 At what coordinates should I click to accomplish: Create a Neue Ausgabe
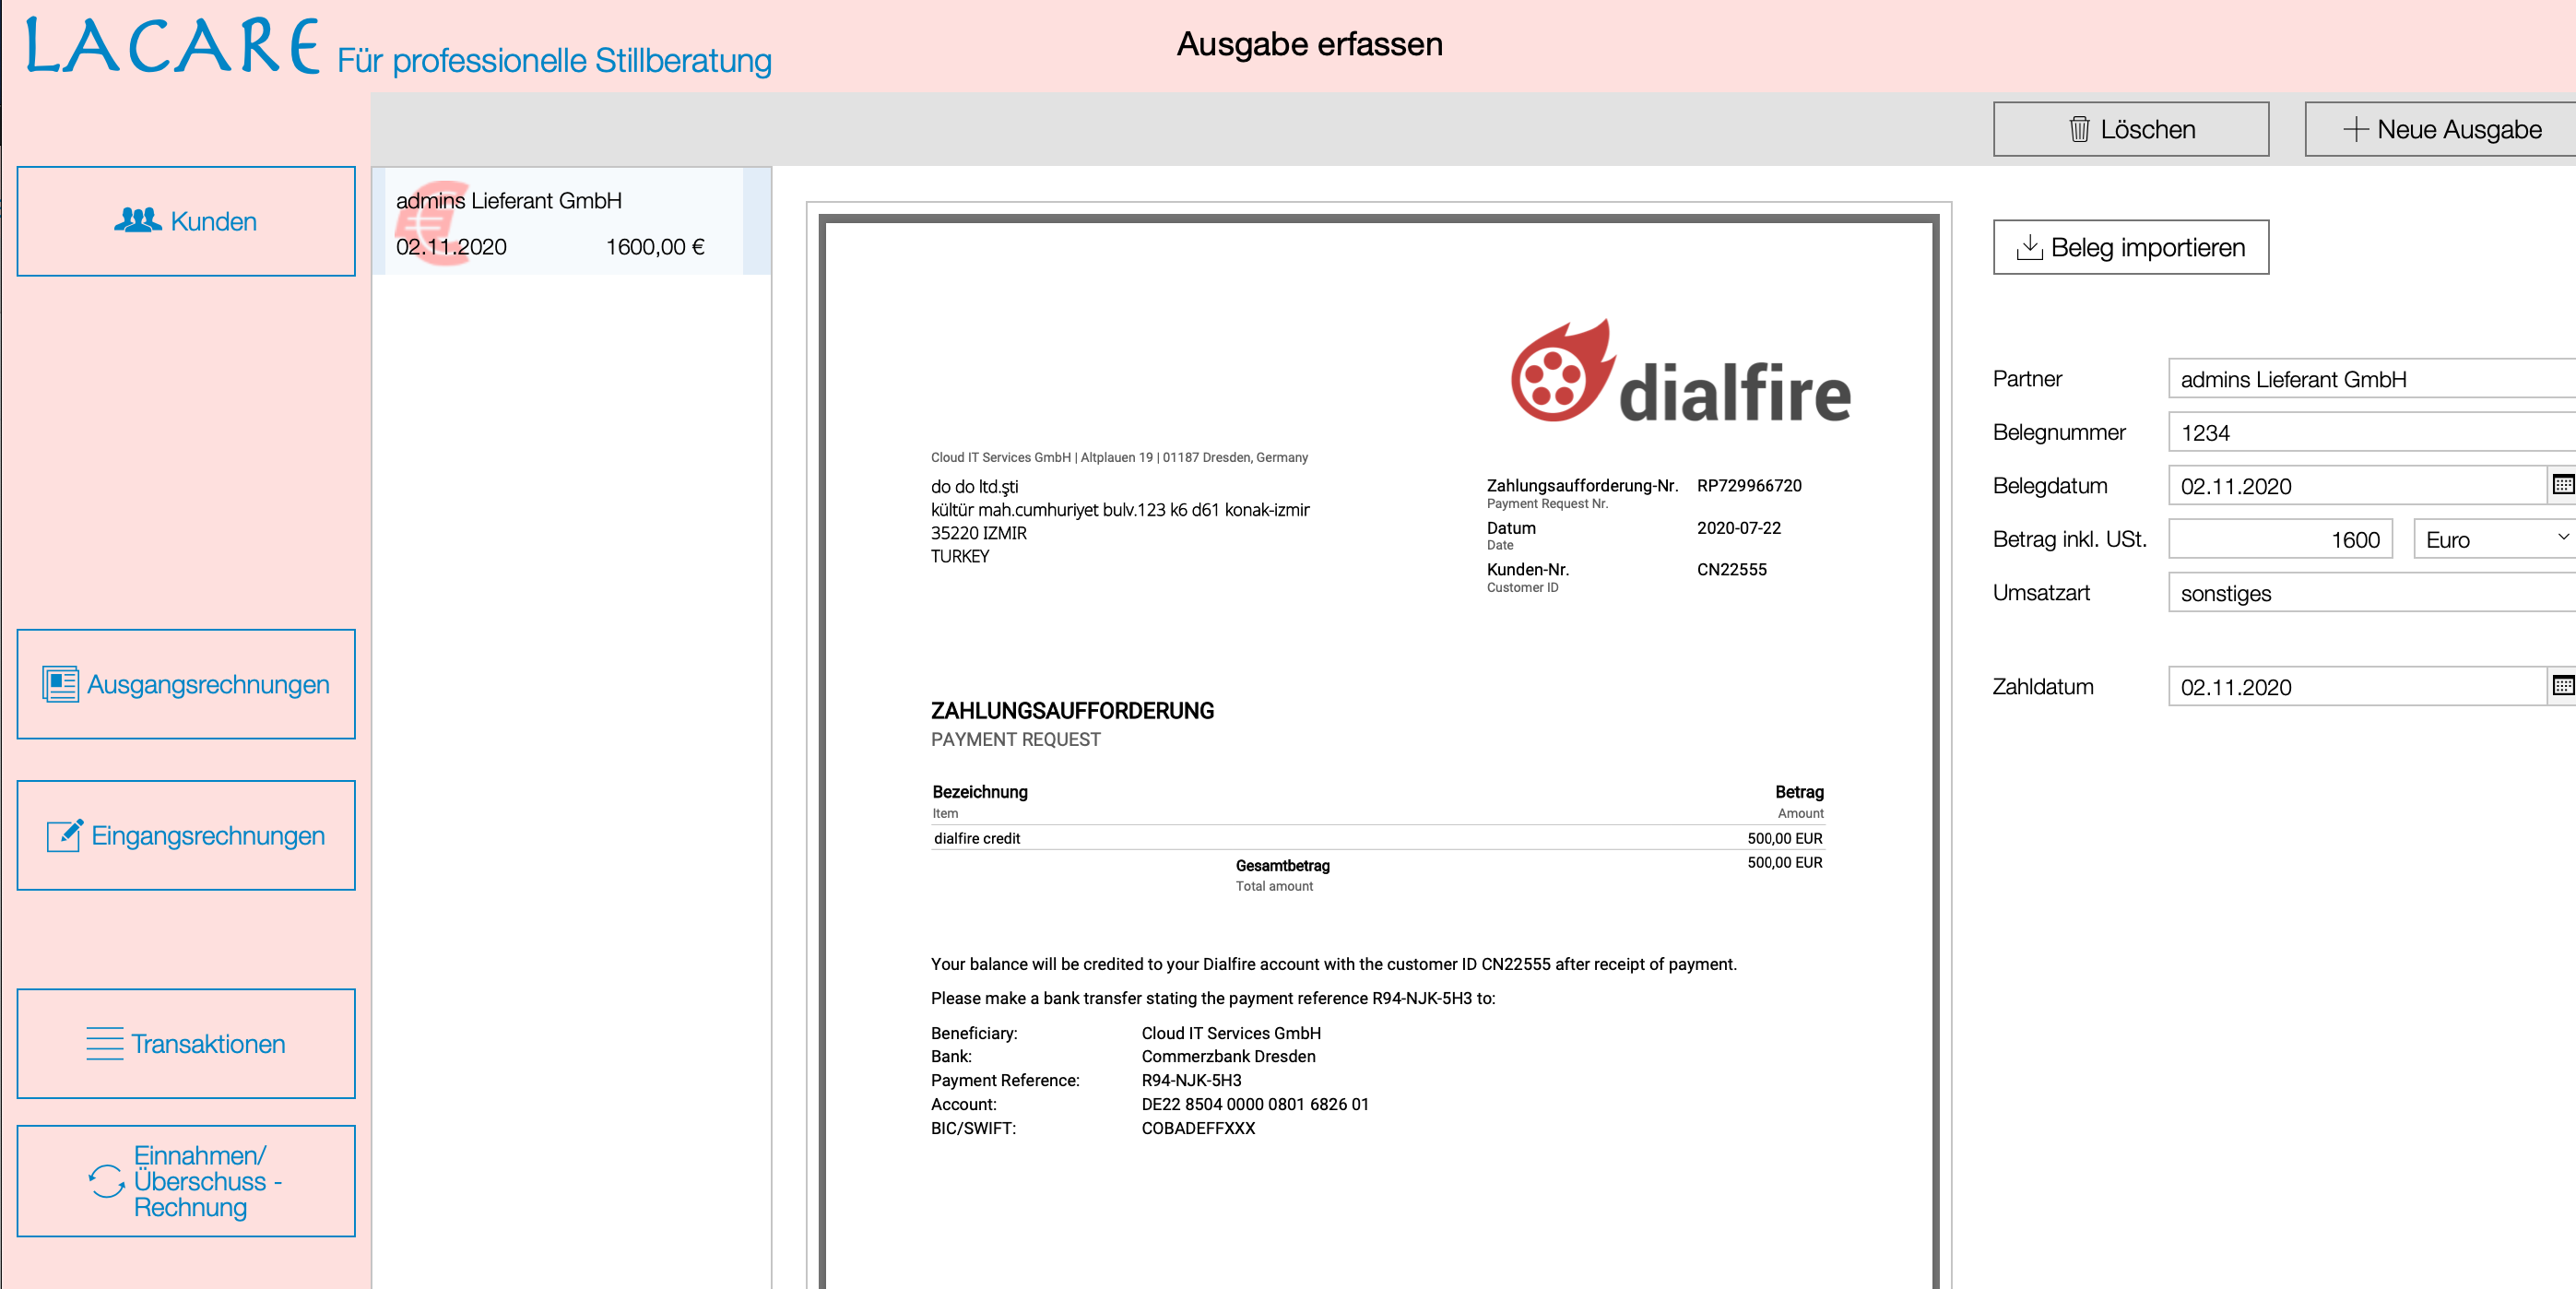(2440, 129)
